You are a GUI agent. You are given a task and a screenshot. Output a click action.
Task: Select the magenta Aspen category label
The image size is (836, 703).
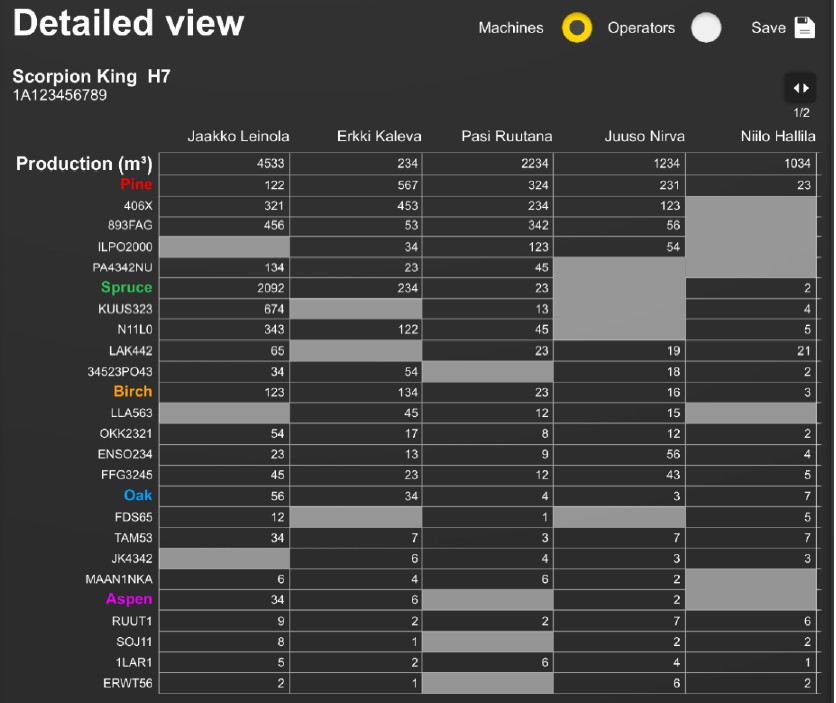pyautogui.click(x=129, y=599)
